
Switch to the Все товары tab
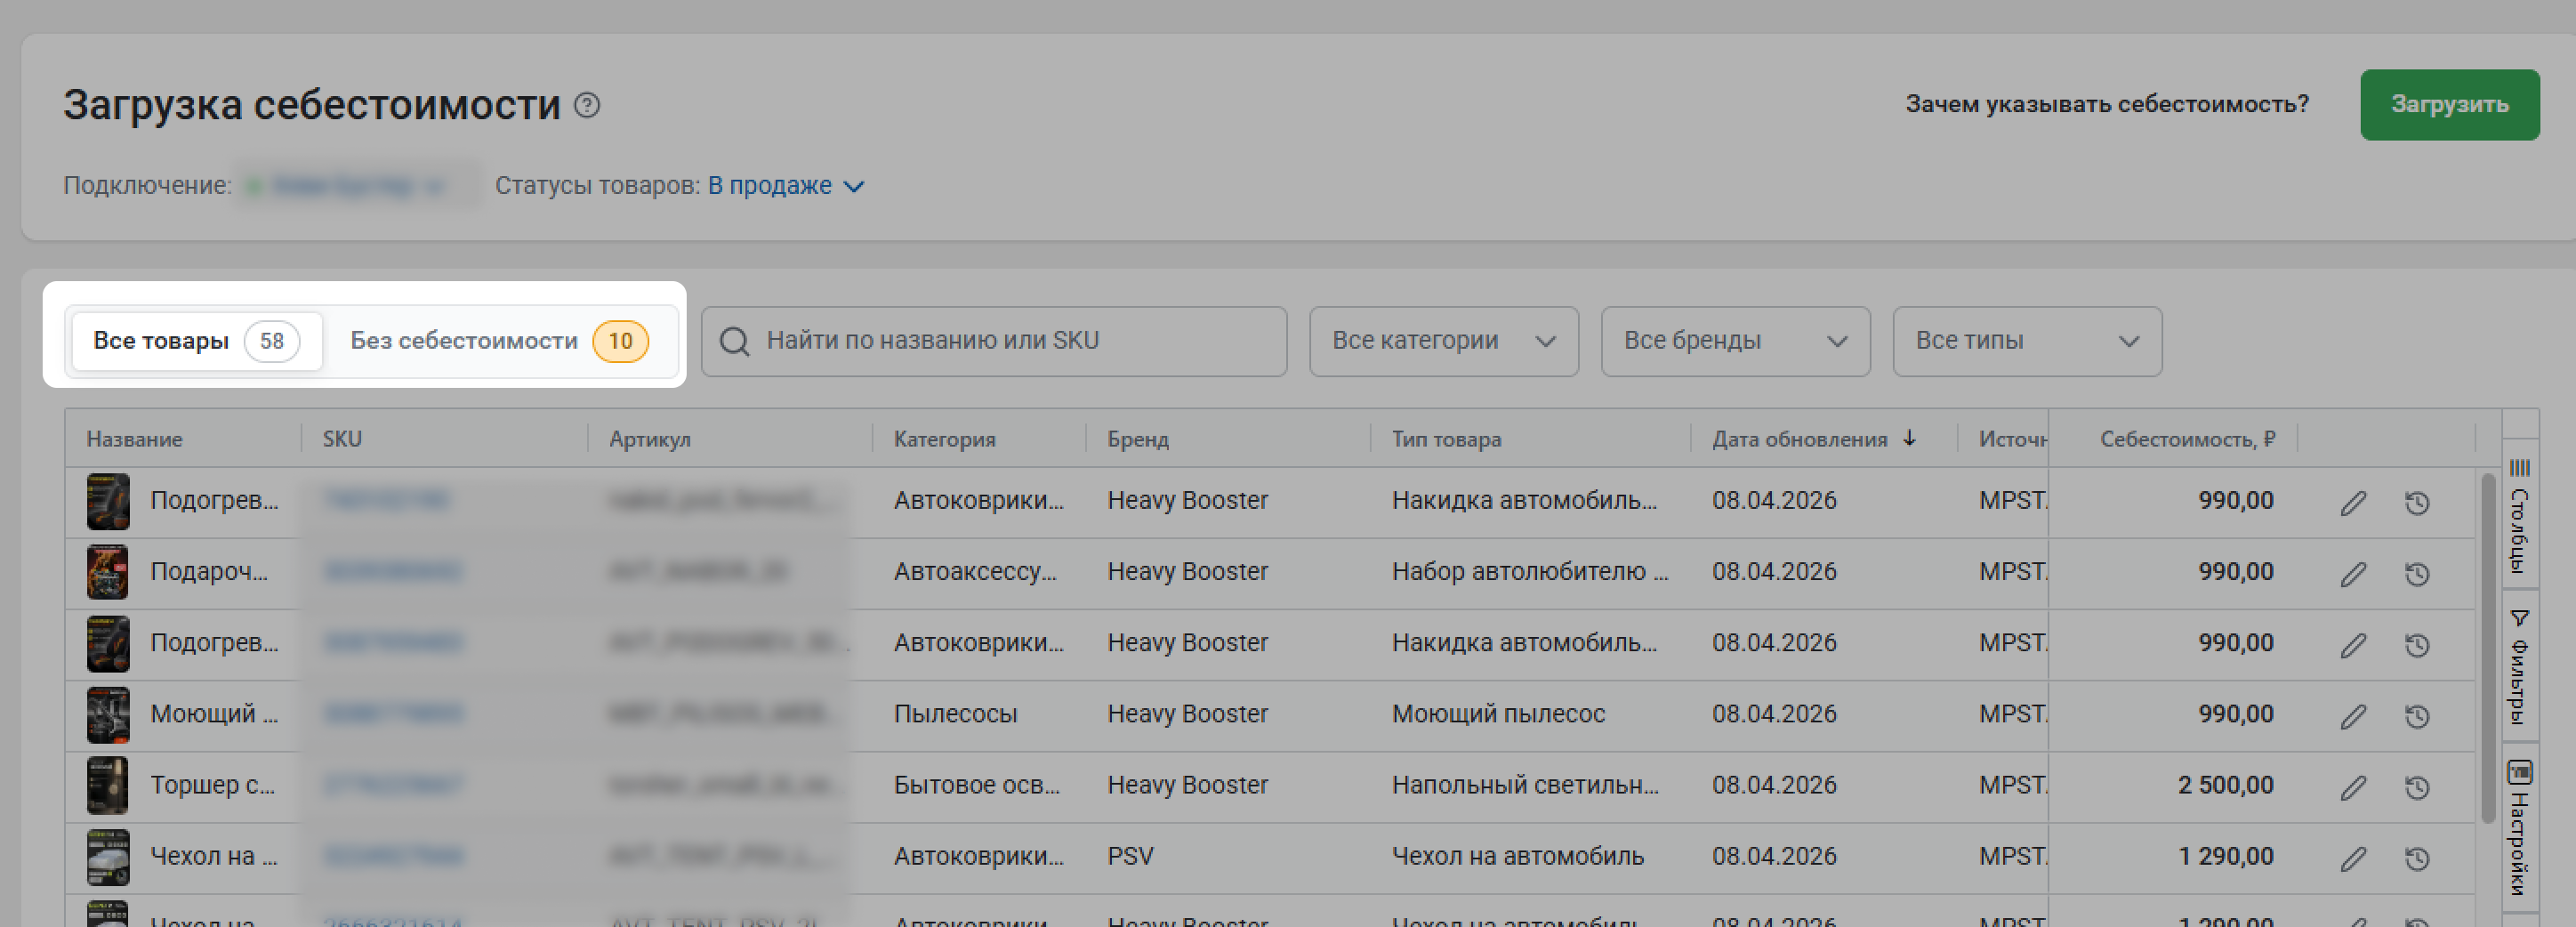(196, 341)
